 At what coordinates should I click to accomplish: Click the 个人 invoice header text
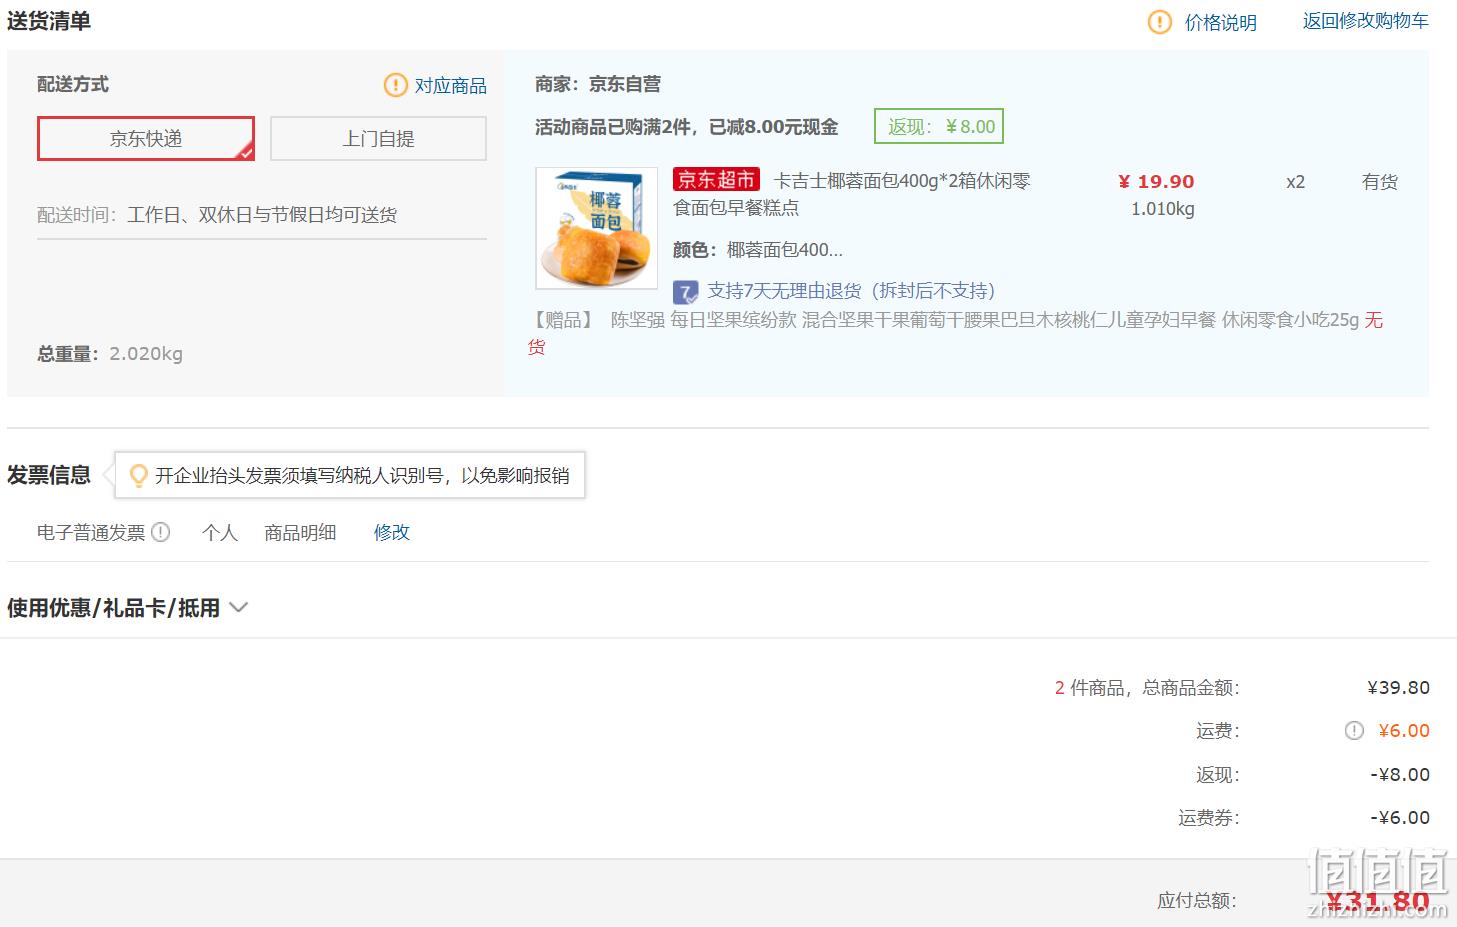(x=220, y=532)
